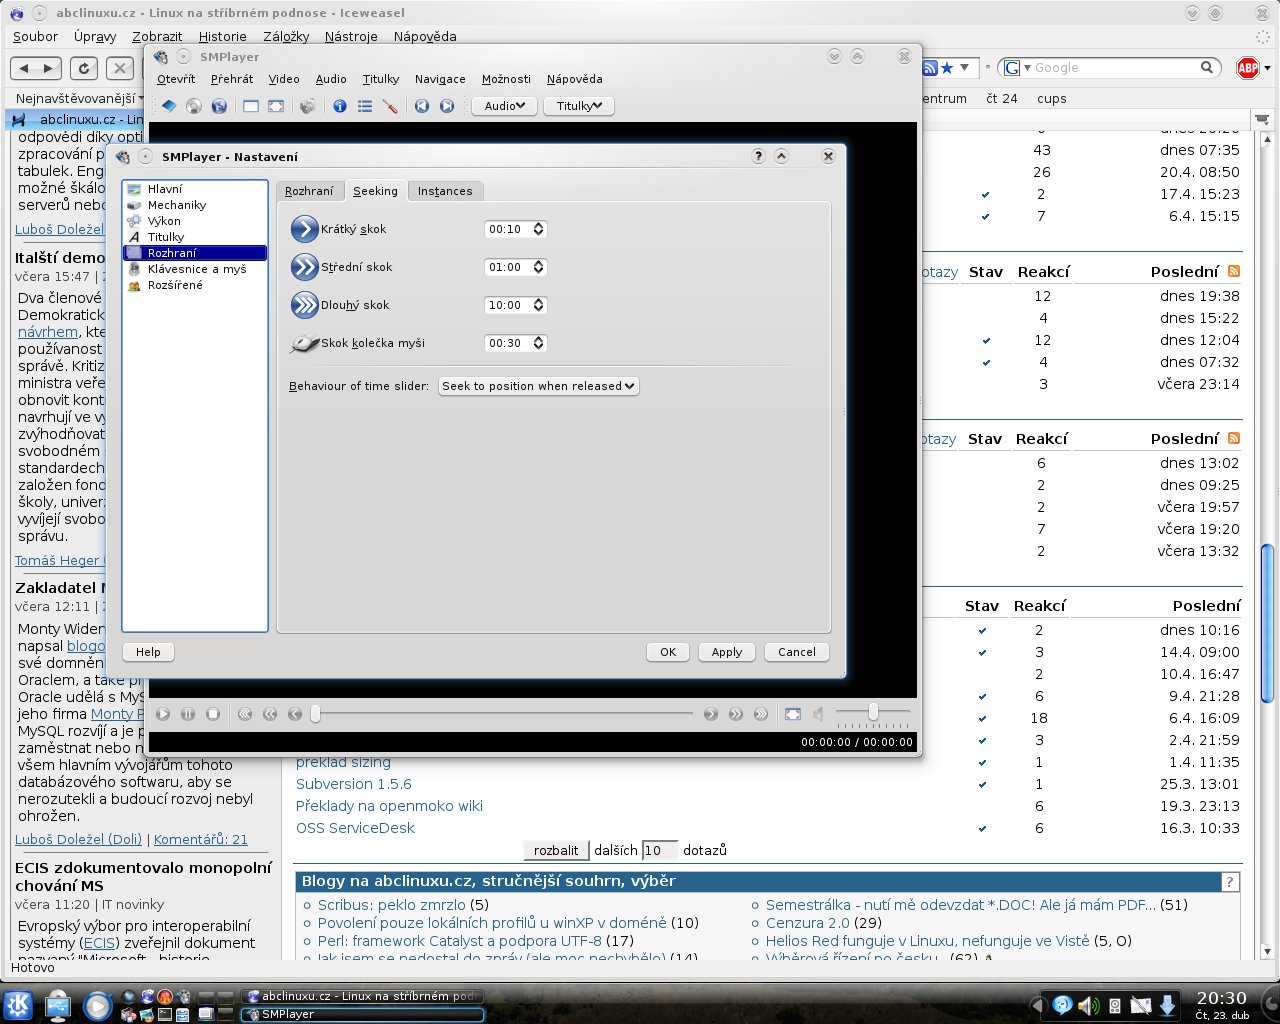The width and height of the screenshot is (1280, 1024).
Task: Click Apply button in settings dialog
Action: point(727,652)
